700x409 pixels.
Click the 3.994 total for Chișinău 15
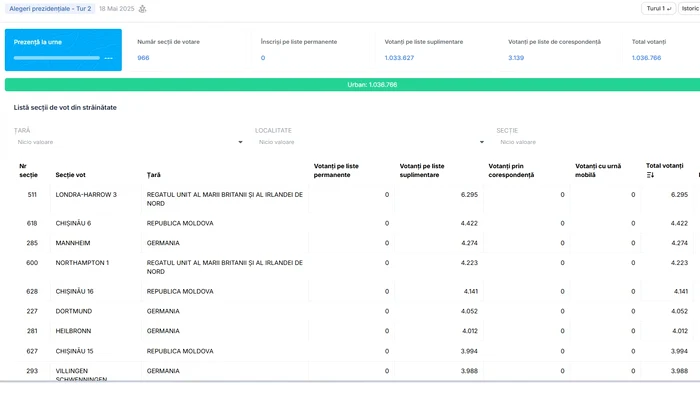679,351
